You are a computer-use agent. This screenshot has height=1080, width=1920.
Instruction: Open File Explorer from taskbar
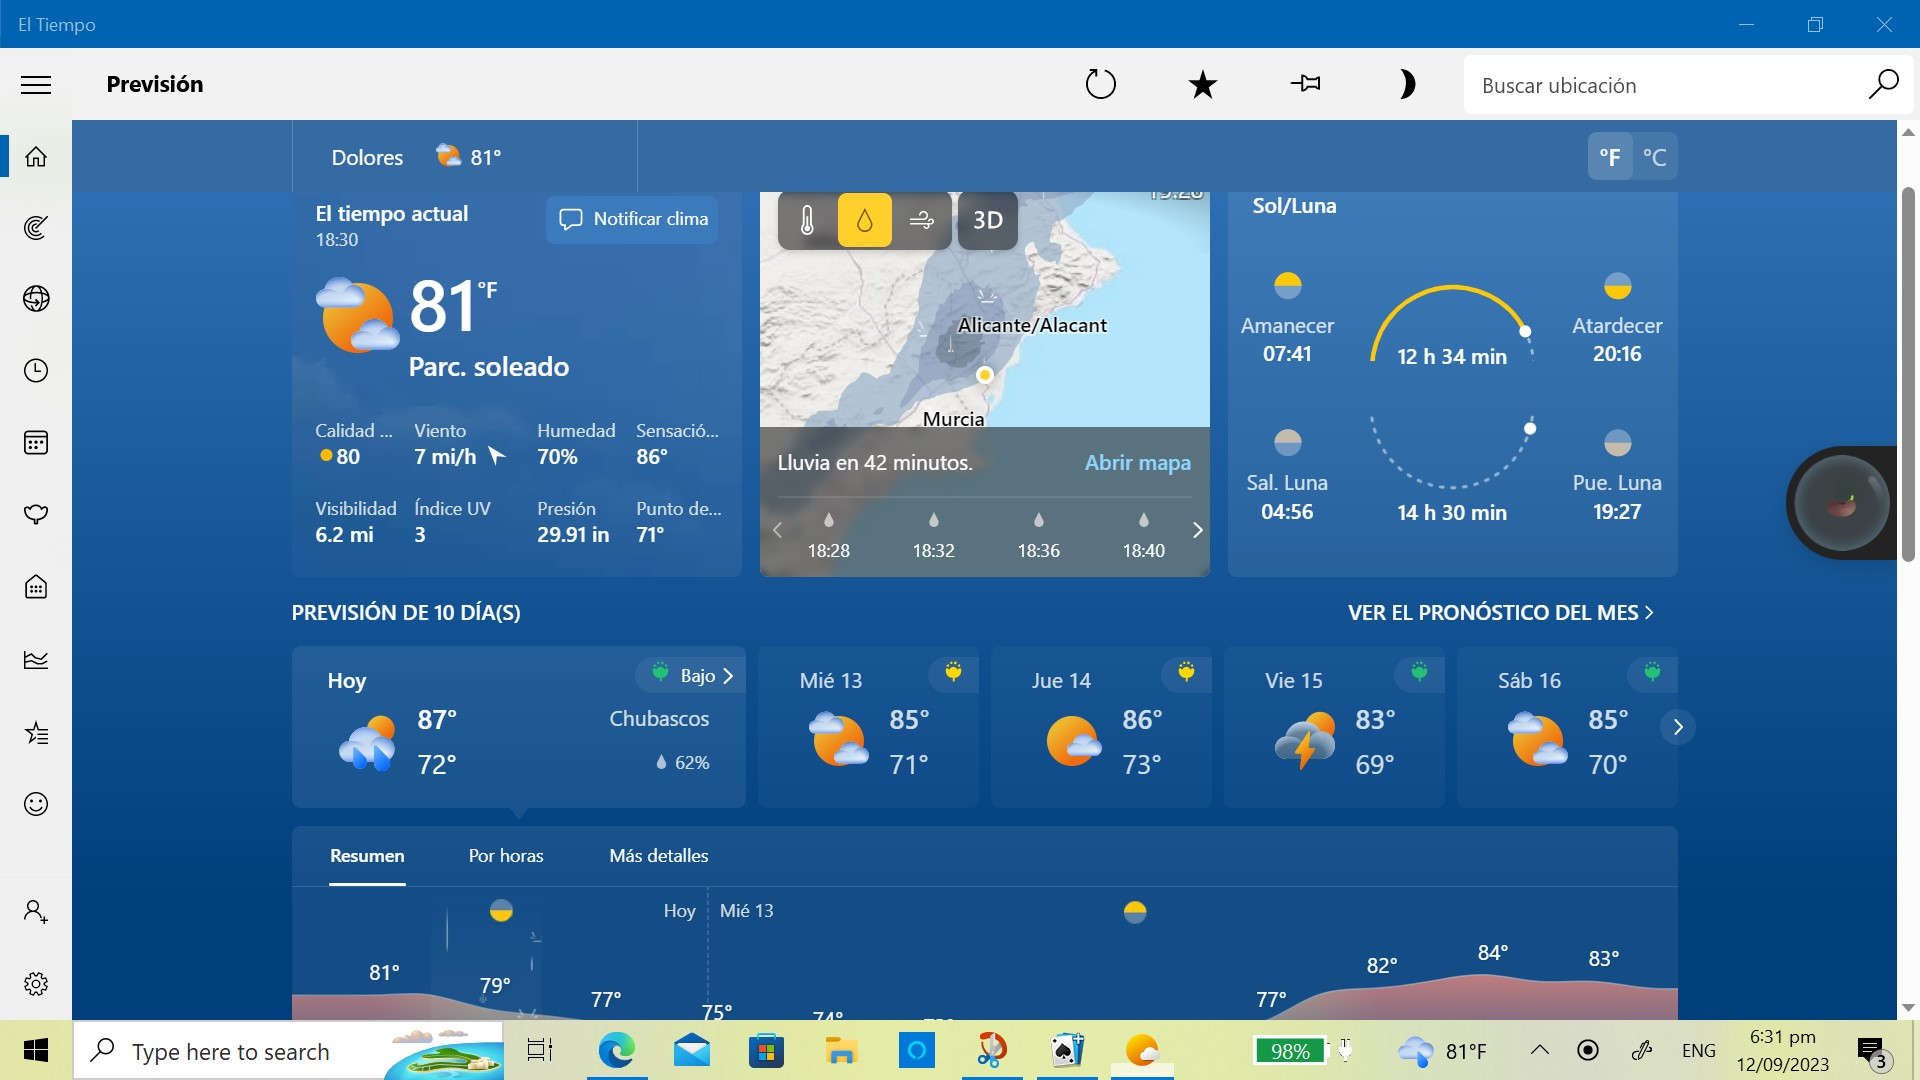click(841, 1051)
